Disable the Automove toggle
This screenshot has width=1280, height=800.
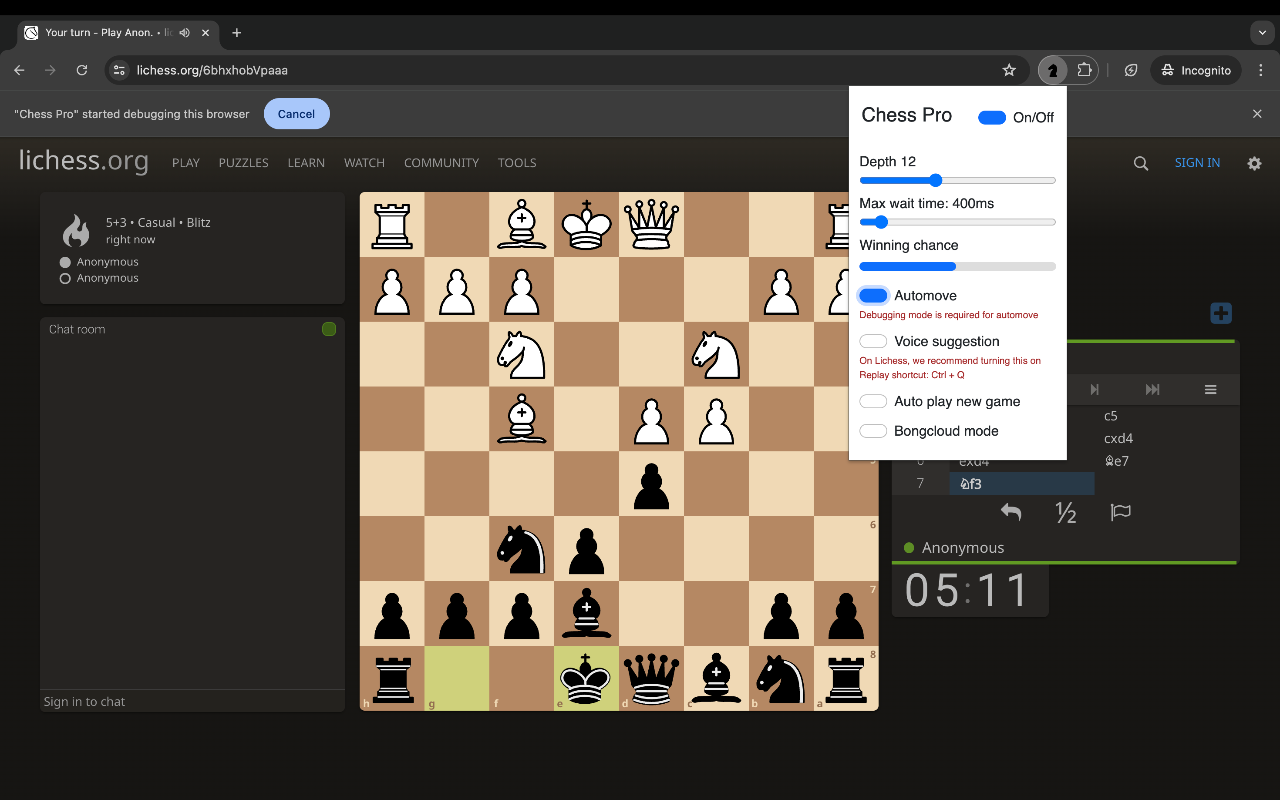(872, 295)
